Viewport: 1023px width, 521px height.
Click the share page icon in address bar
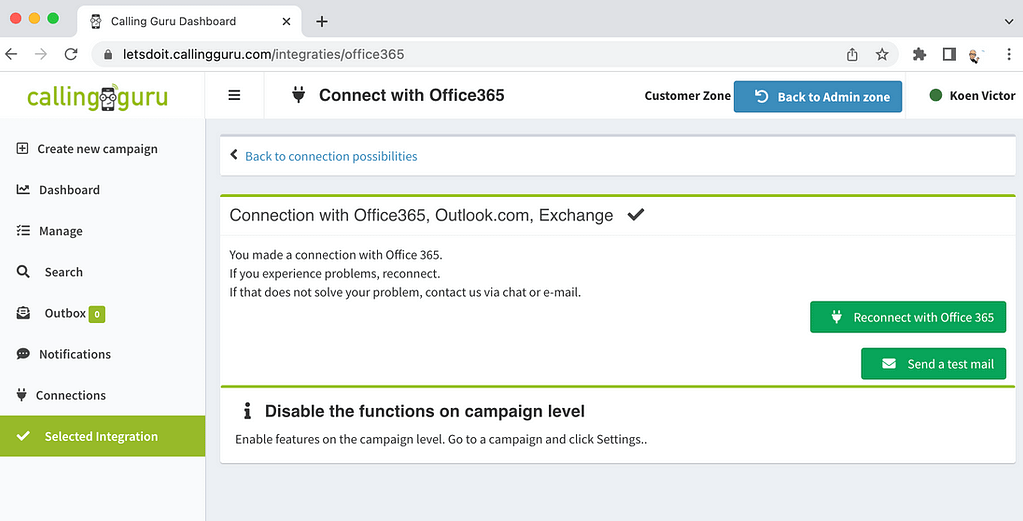click(852, 55)
